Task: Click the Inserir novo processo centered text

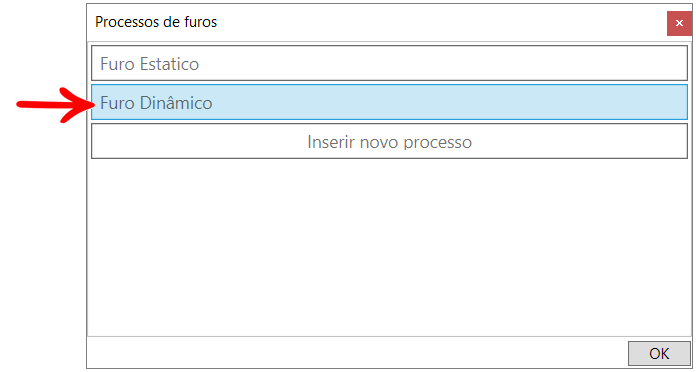Action: point(389,142)
